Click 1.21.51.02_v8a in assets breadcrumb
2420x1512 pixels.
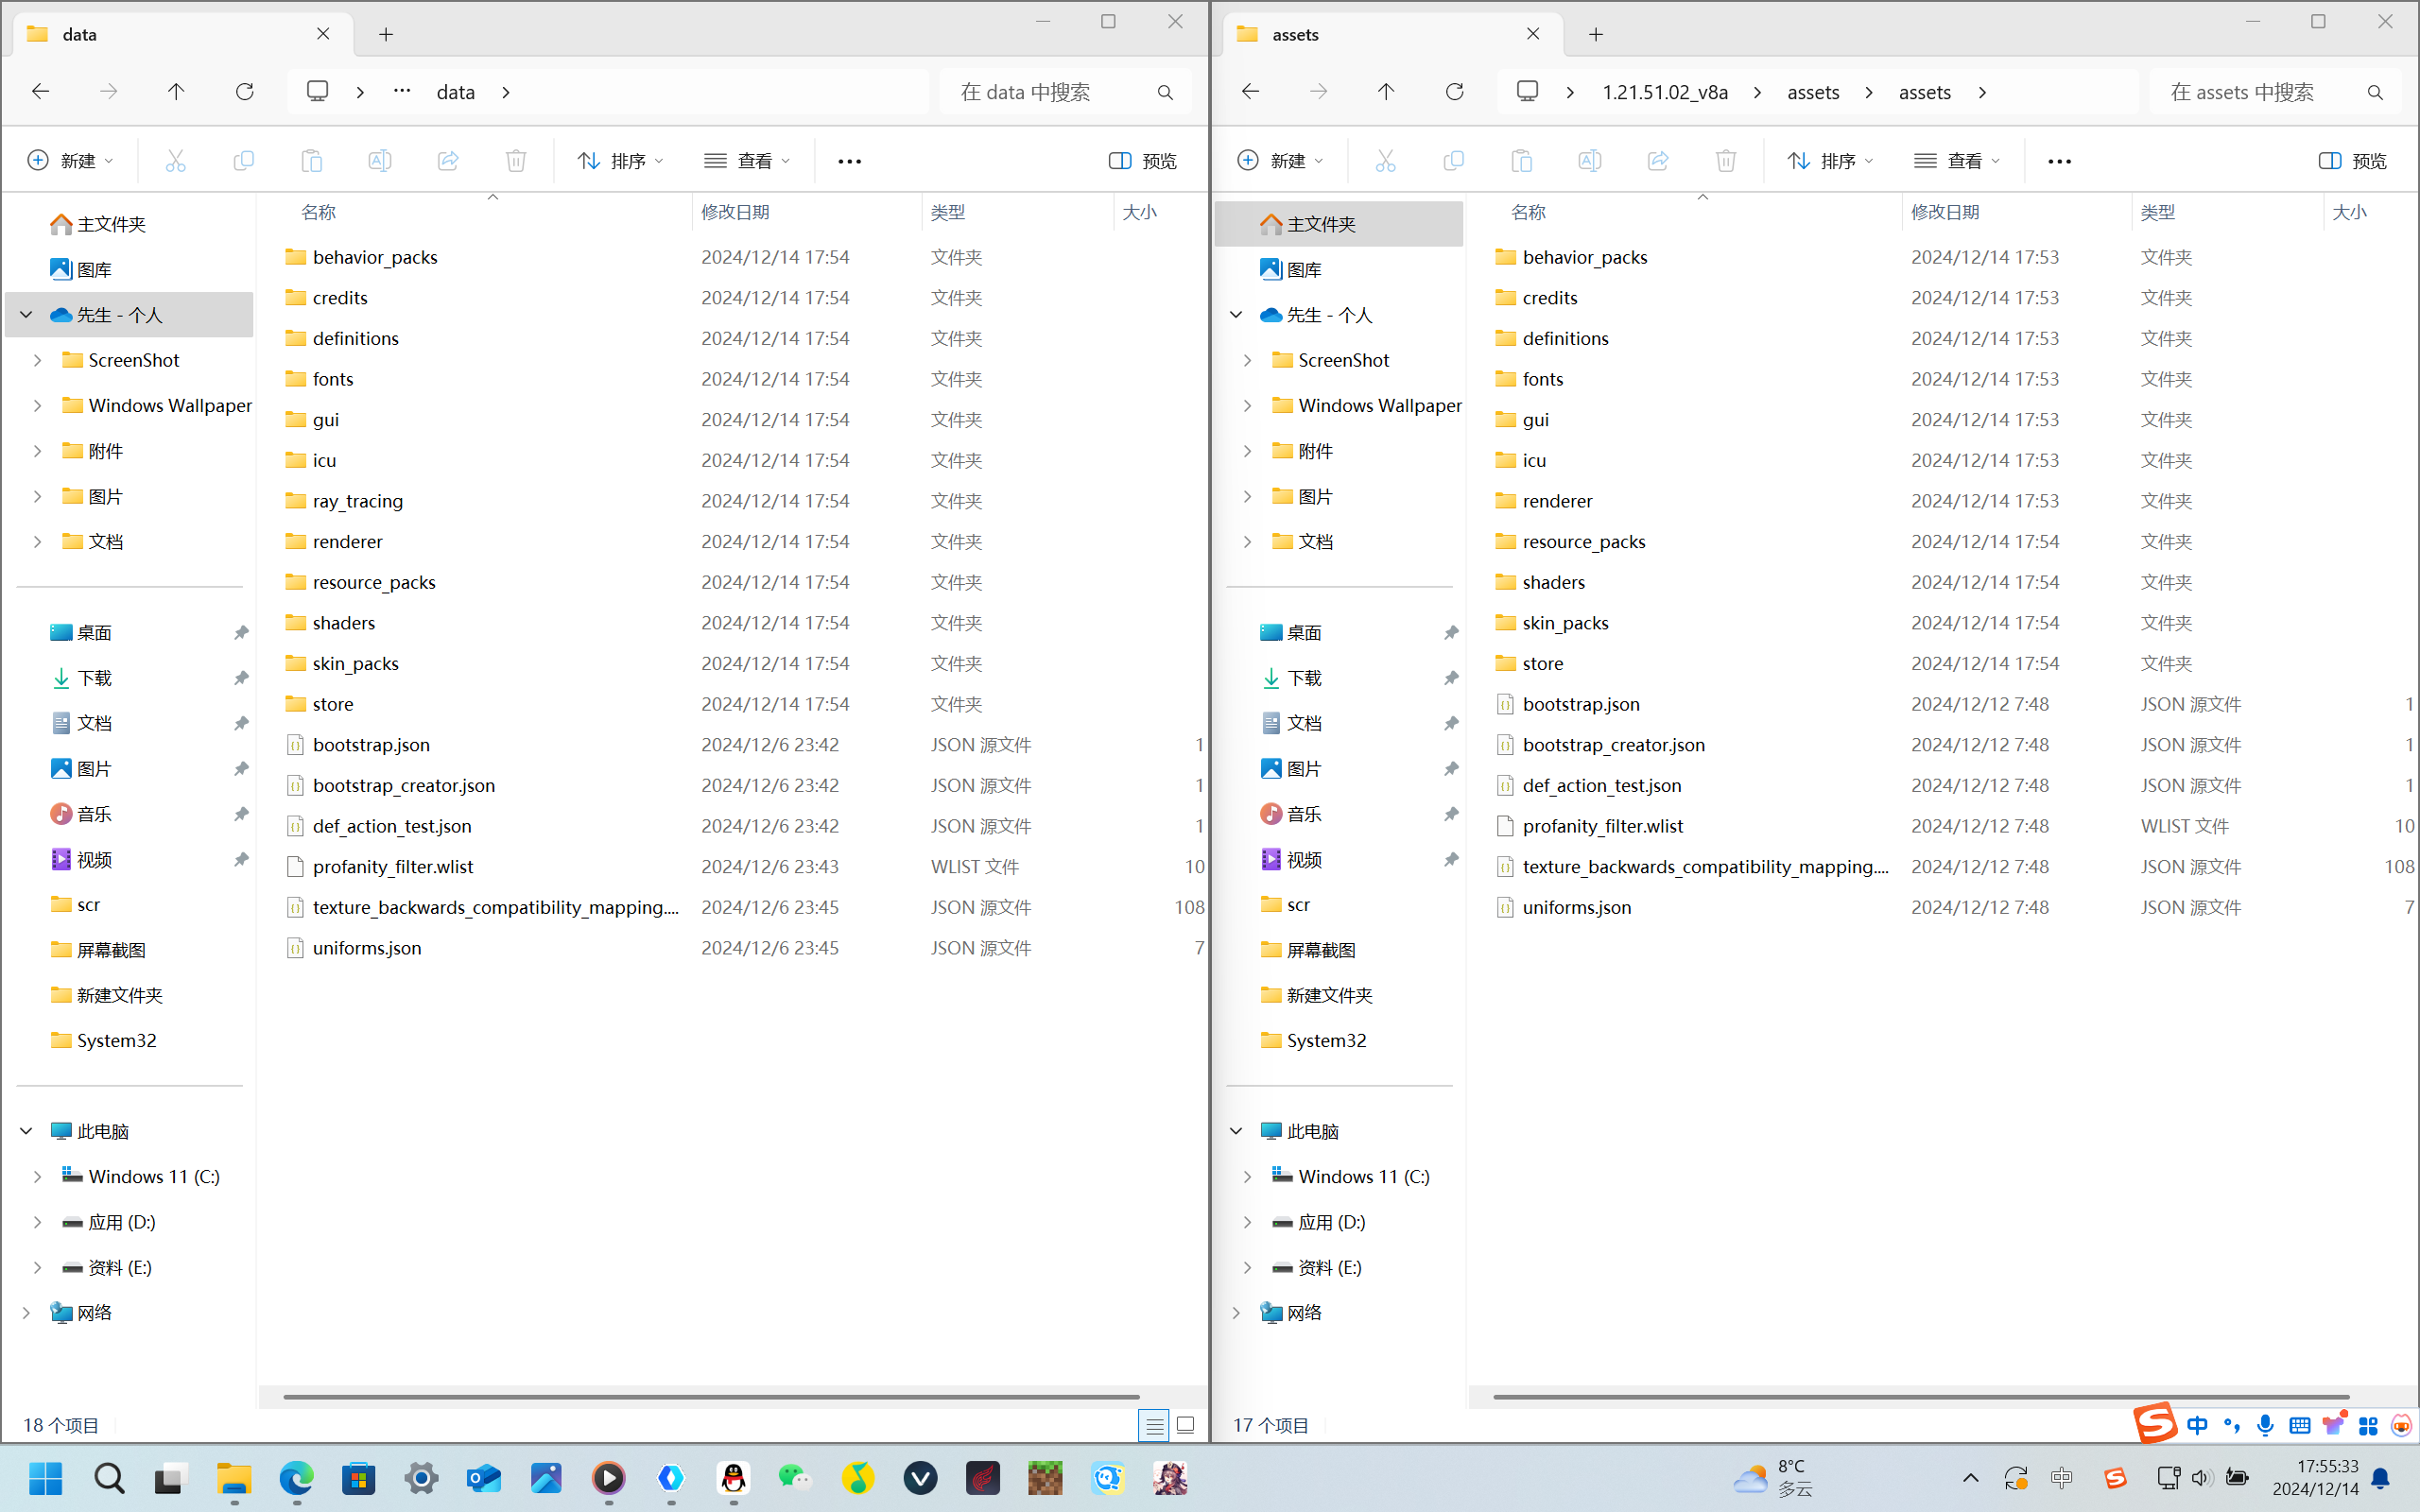[x=1665, y=92]
